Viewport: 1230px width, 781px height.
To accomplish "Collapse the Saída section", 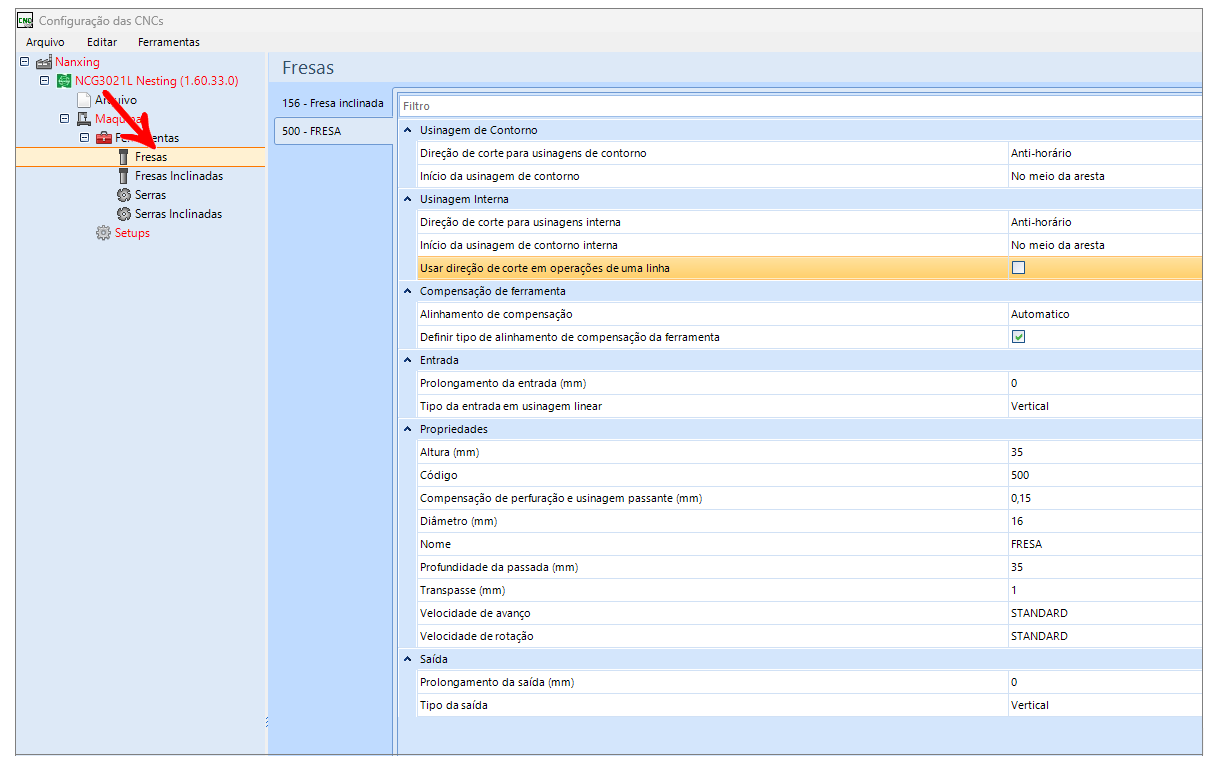I will point(407,659).
